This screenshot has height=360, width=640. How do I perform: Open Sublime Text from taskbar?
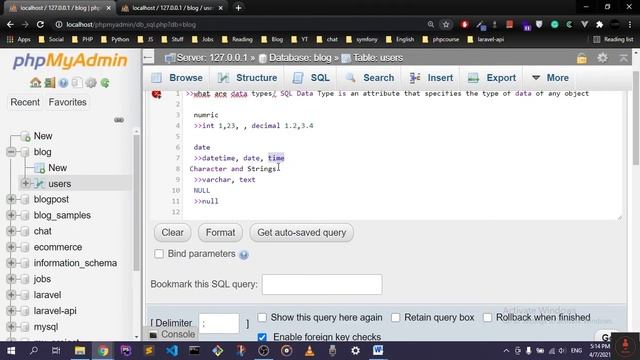coord(149,350)
